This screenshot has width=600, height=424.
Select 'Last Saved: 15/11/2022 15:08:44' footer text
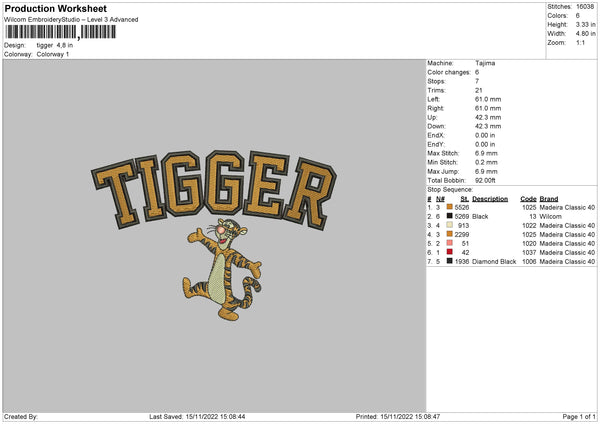click(197, 417)
